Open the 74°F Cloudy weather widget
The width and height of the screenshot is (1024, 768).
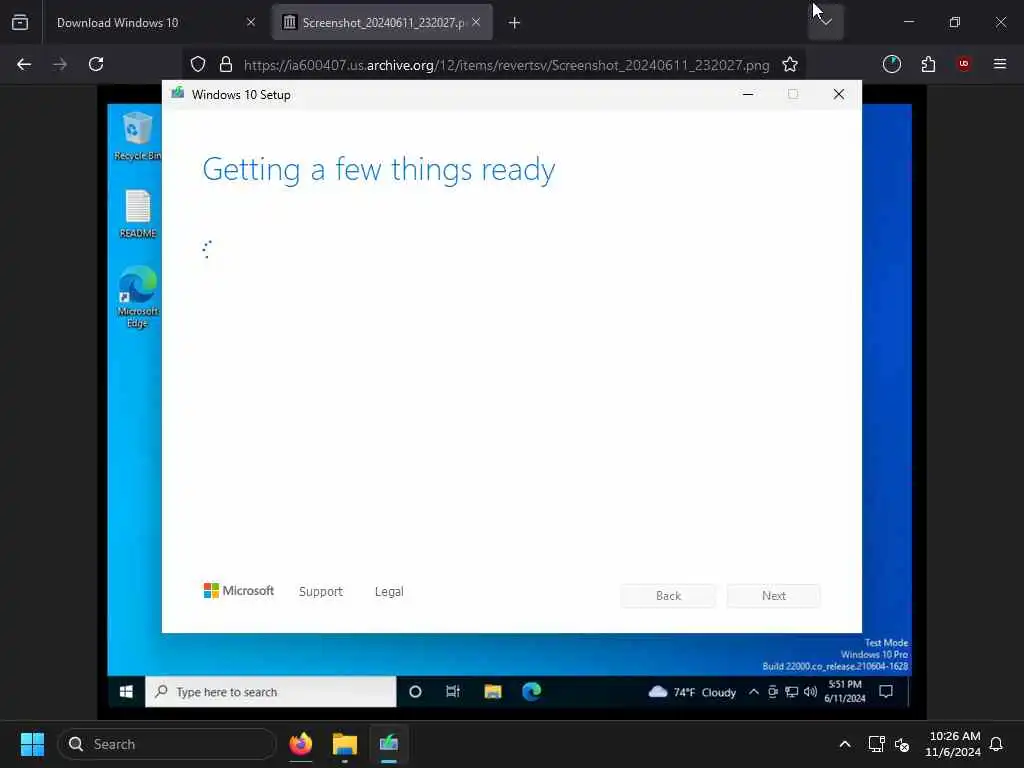[x=692, y=692]
